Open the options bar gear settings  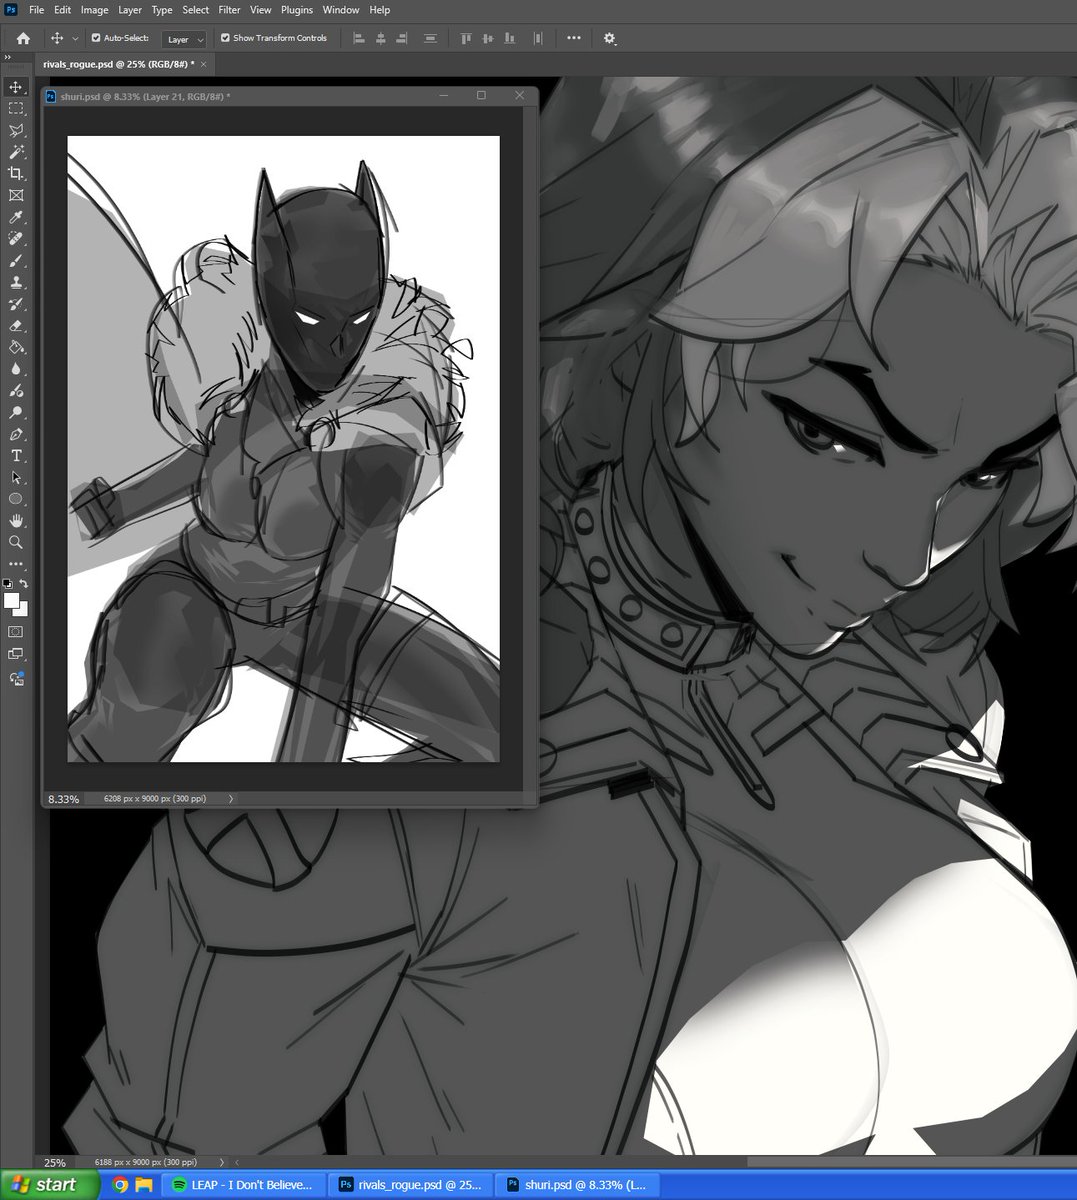(610, 38)
